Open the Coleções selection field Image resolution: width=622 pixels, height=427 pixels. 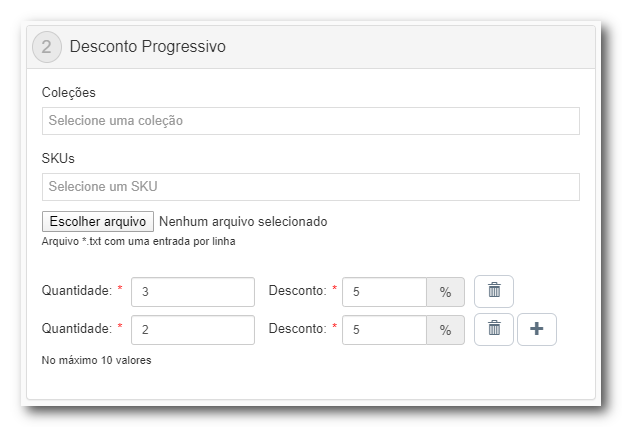tap(310, 121)
